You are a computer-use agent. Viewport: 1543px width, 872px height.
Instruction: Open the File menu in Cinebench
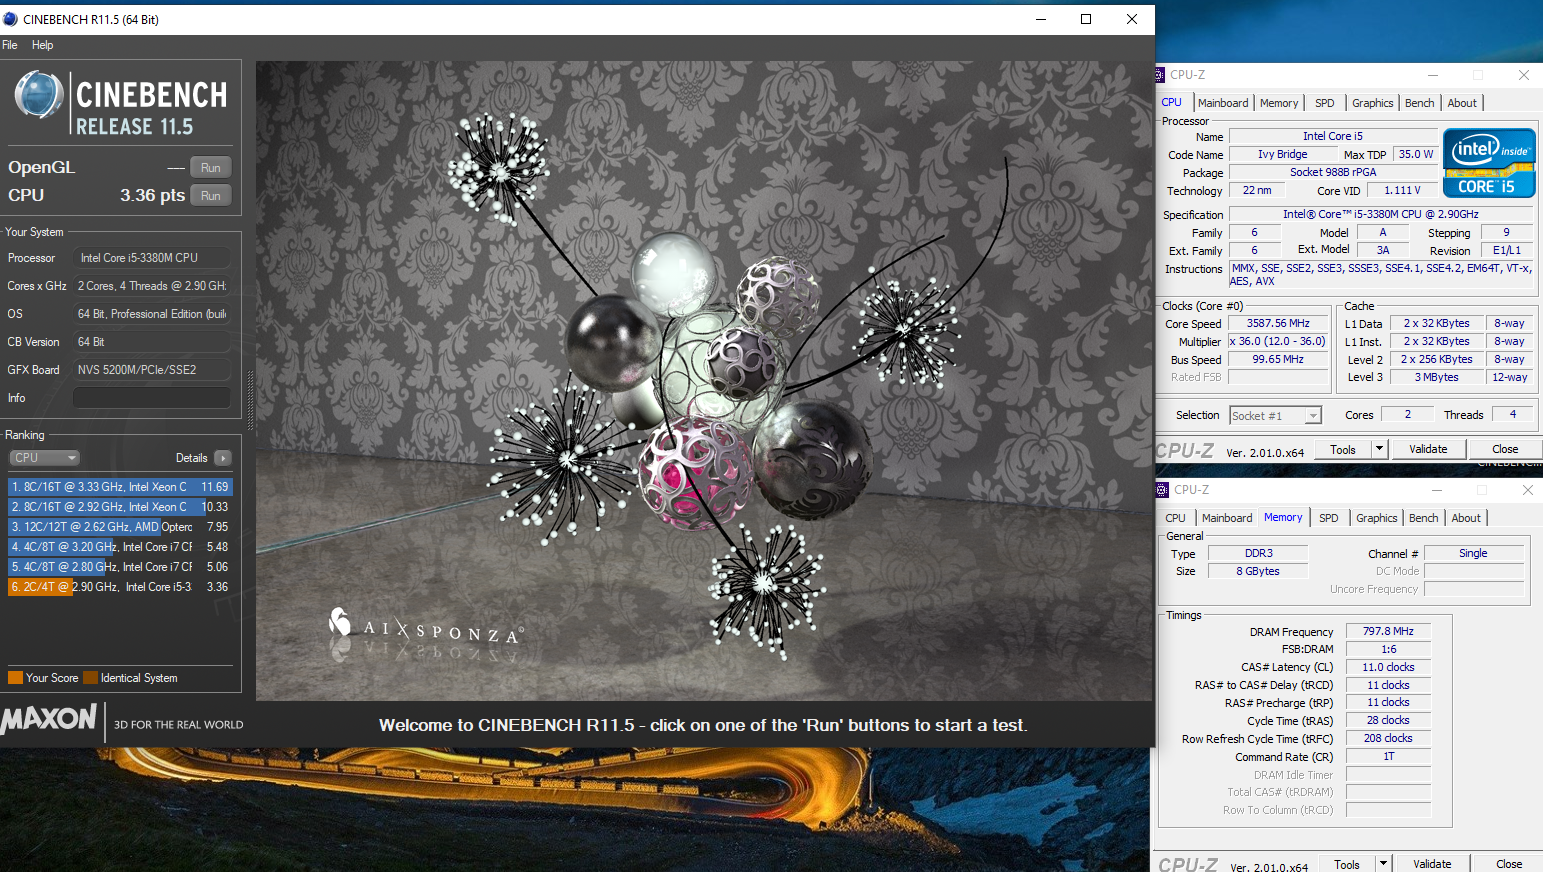(10, 45)
